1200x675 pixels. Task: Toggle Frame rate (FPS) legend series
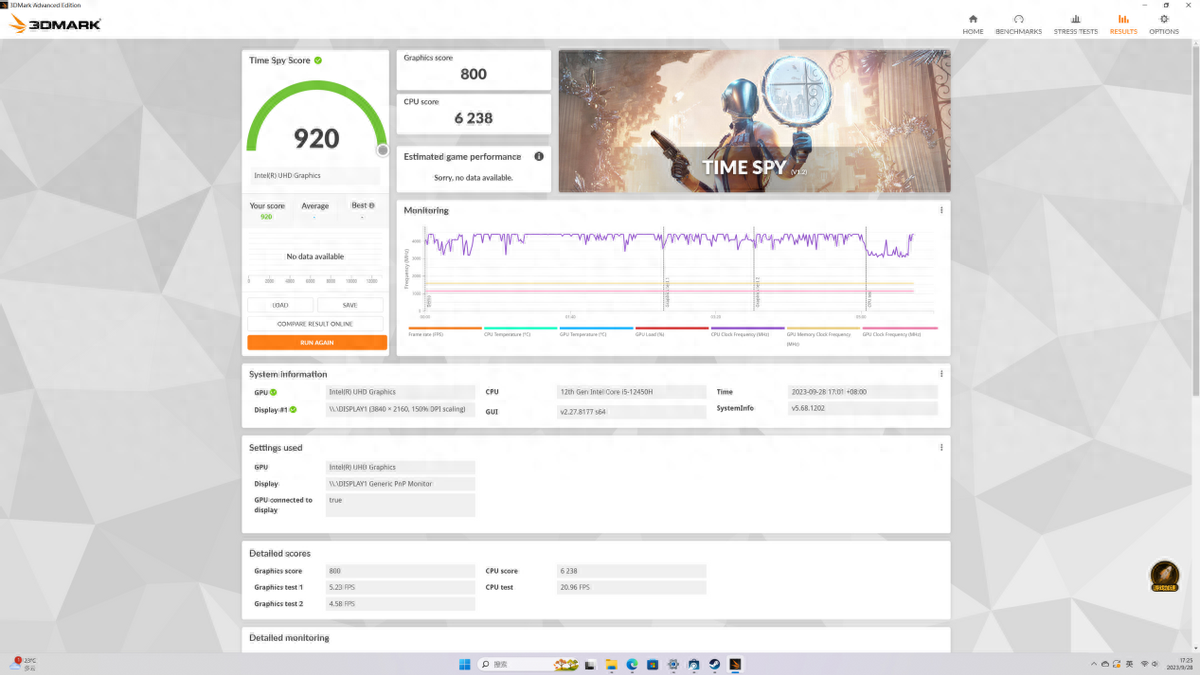445,331
